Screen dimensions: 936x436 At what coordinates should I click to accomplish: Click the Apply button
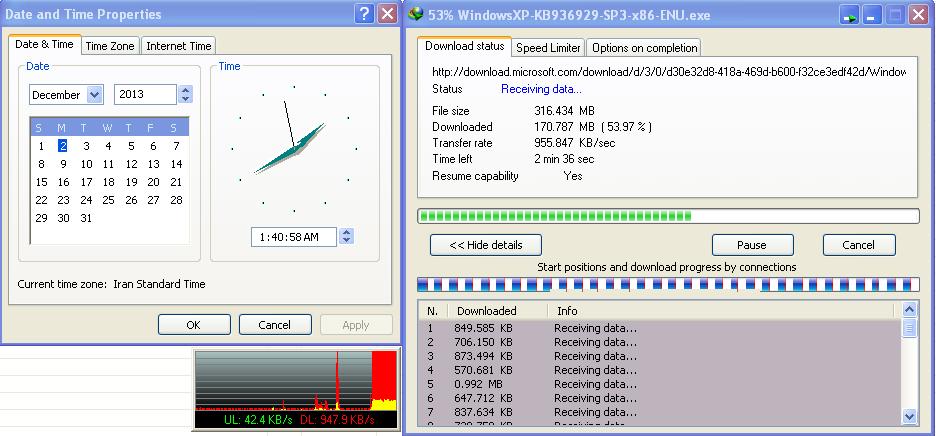pos(356,325)
